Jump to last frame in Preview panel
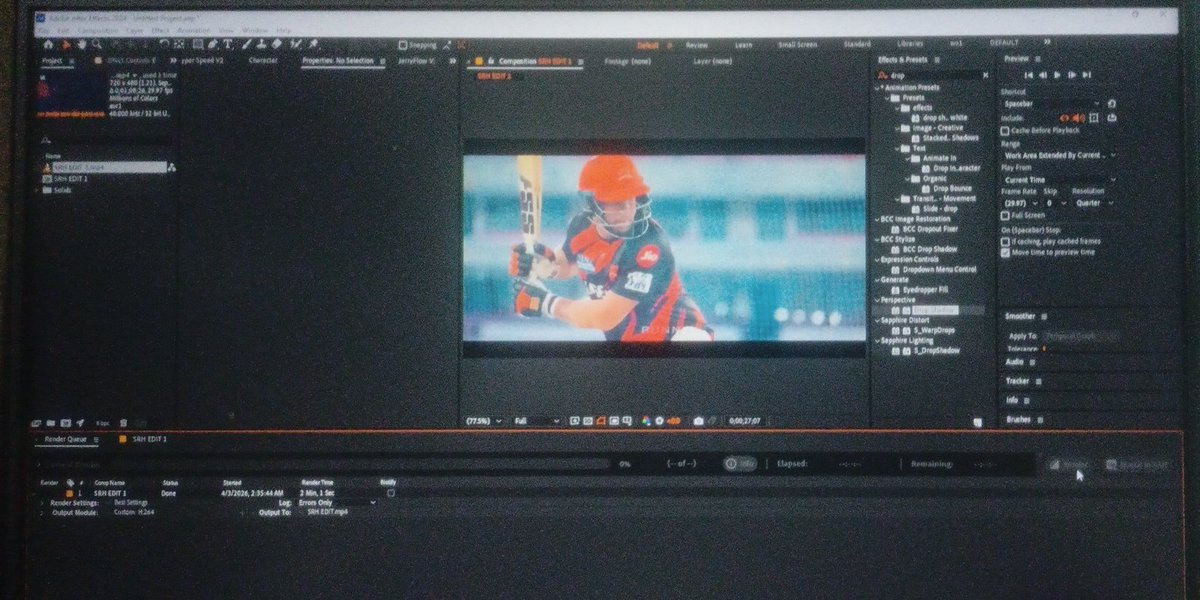Viewport: 1200px width, 600px height. click(x=1088, y=75)
